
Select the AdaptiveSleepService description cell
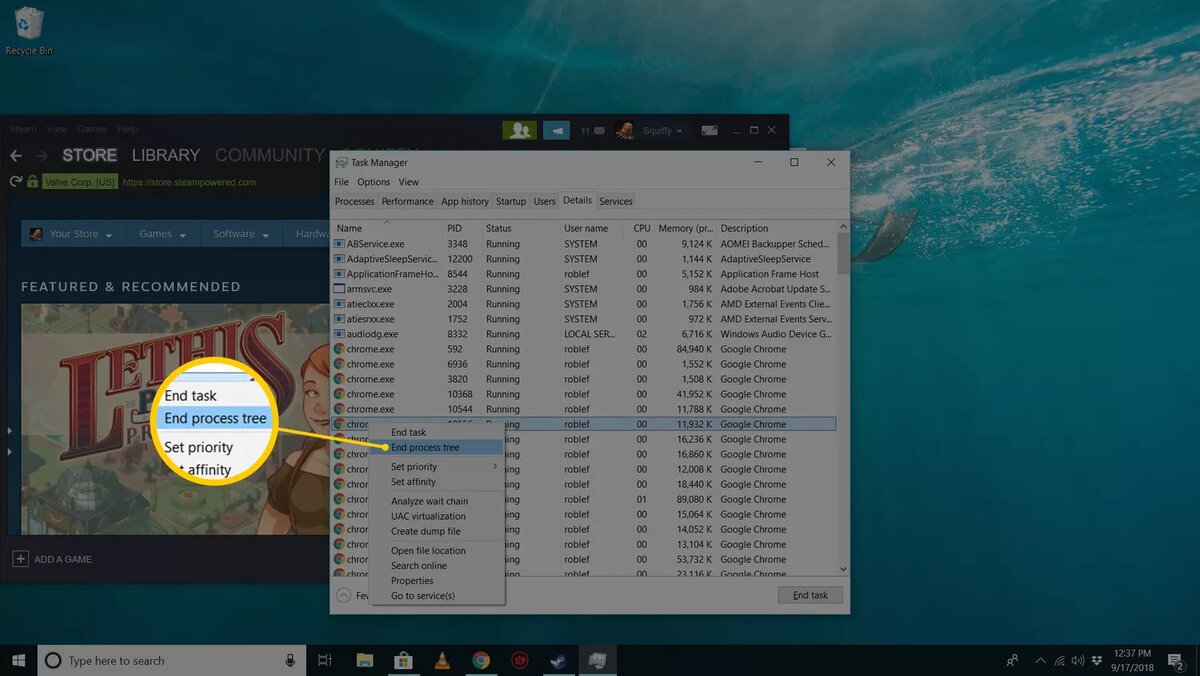click(x=765, y=259)
